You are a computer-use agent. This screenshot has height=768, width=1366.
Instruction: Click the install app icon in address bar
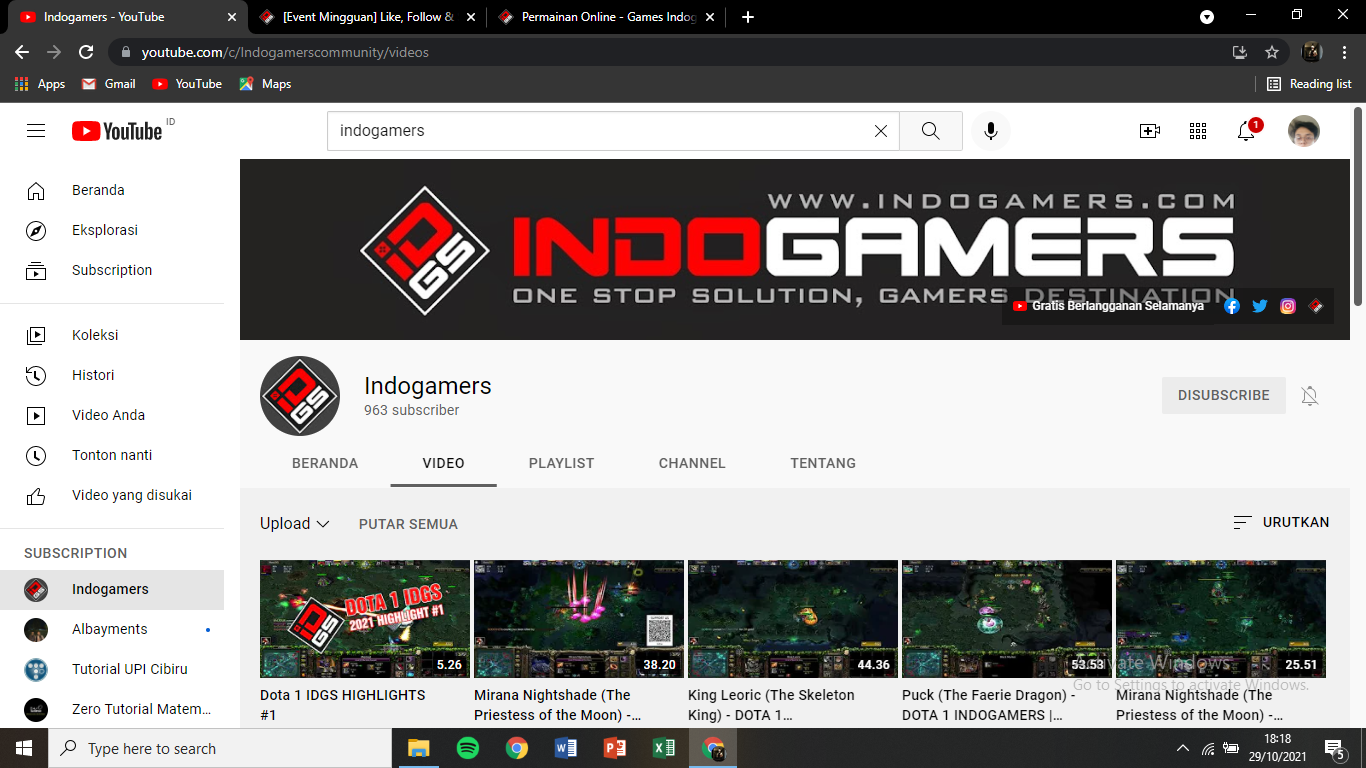1240,52
